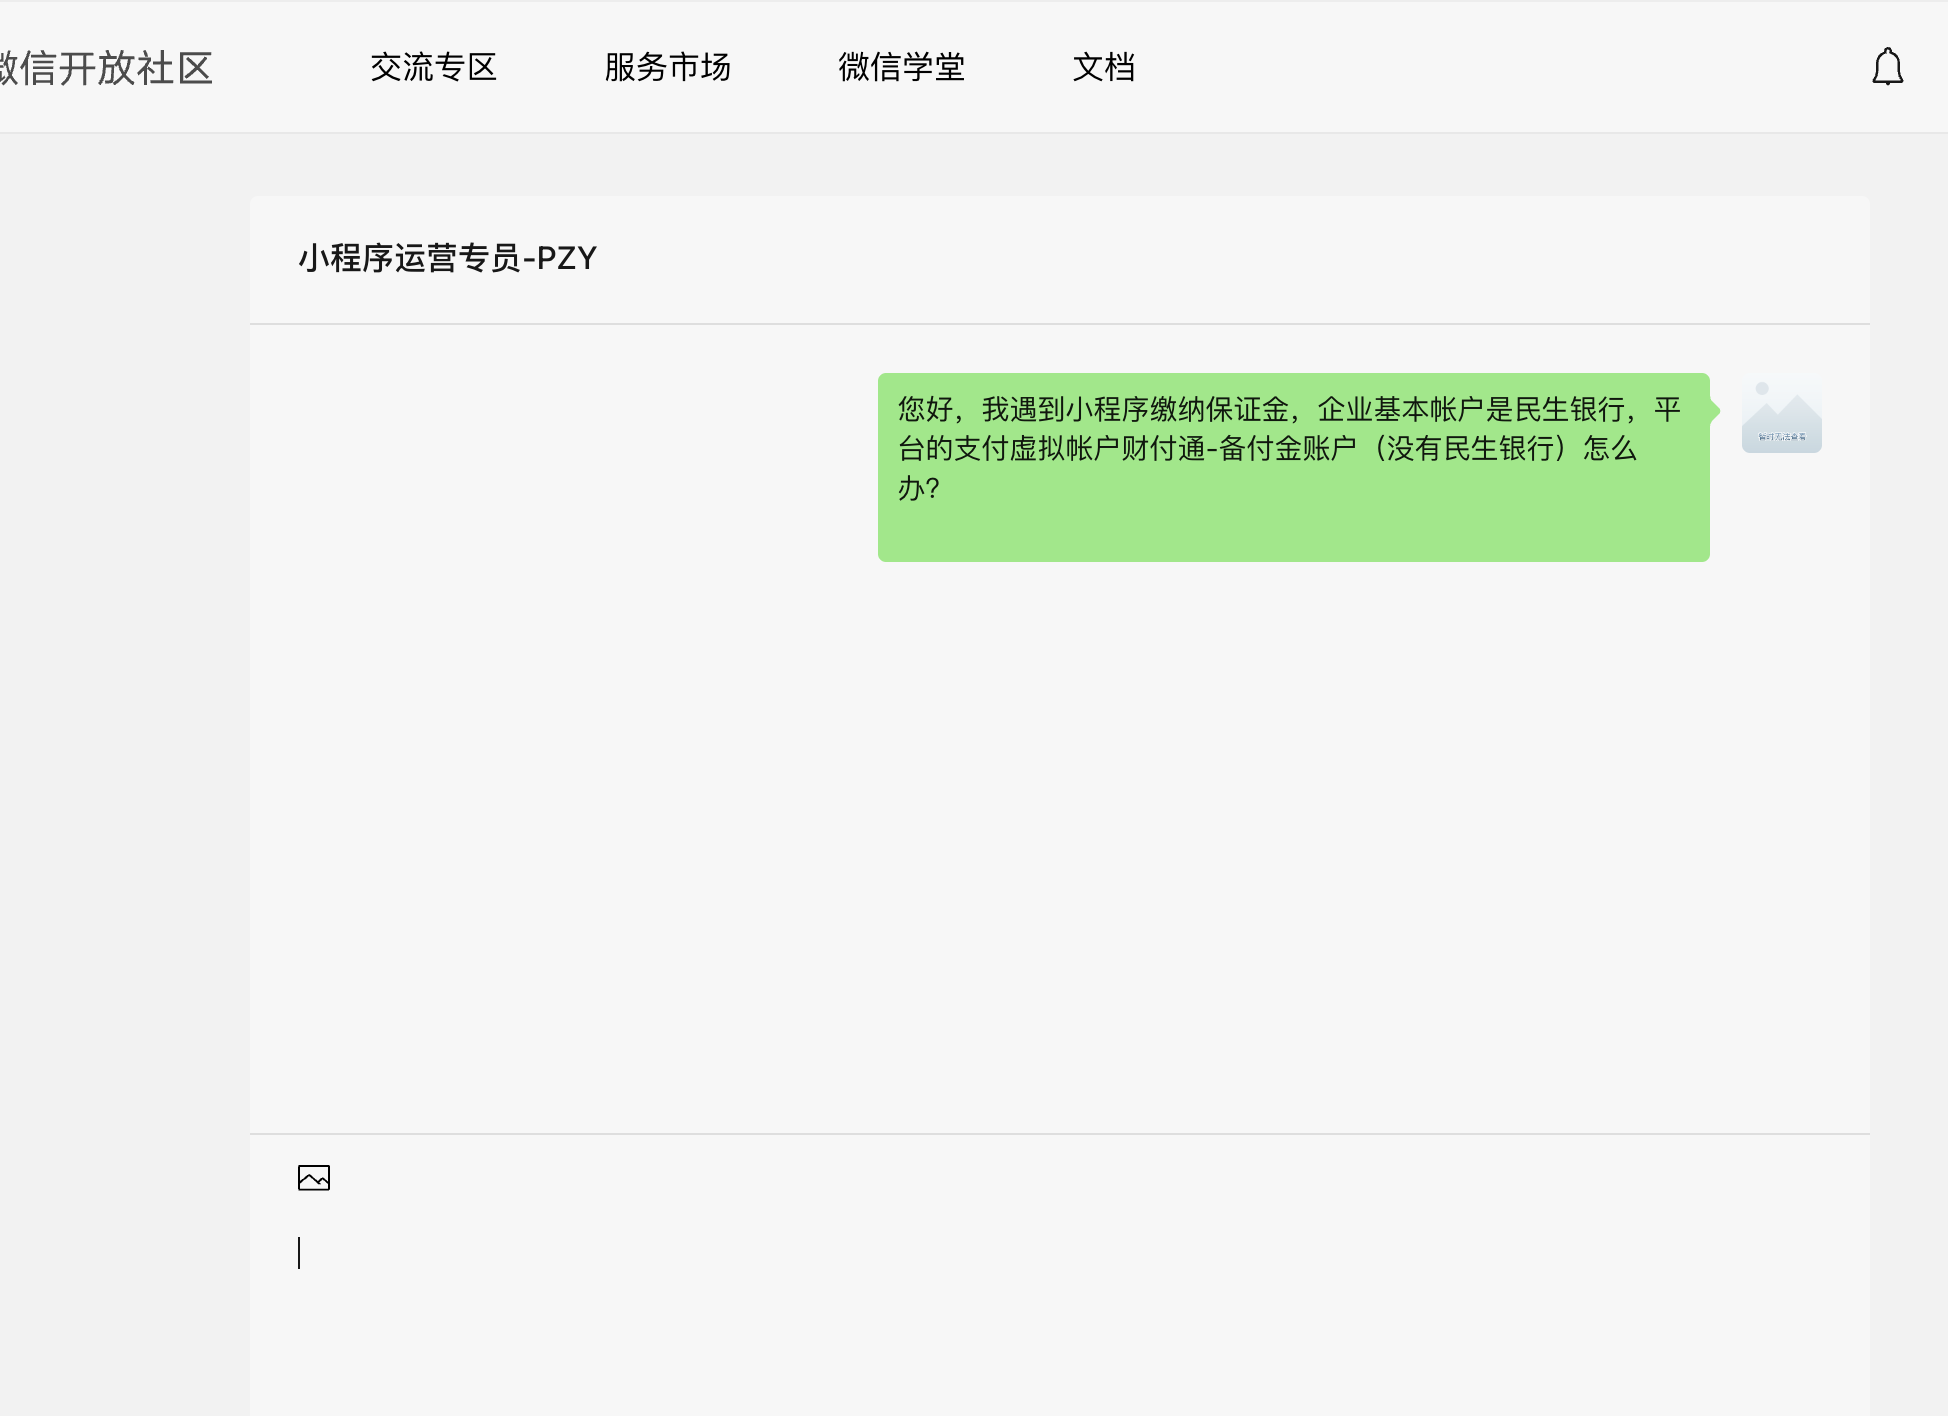
Task: Open the notifications bell icon
Action: tap(1887, 67)
